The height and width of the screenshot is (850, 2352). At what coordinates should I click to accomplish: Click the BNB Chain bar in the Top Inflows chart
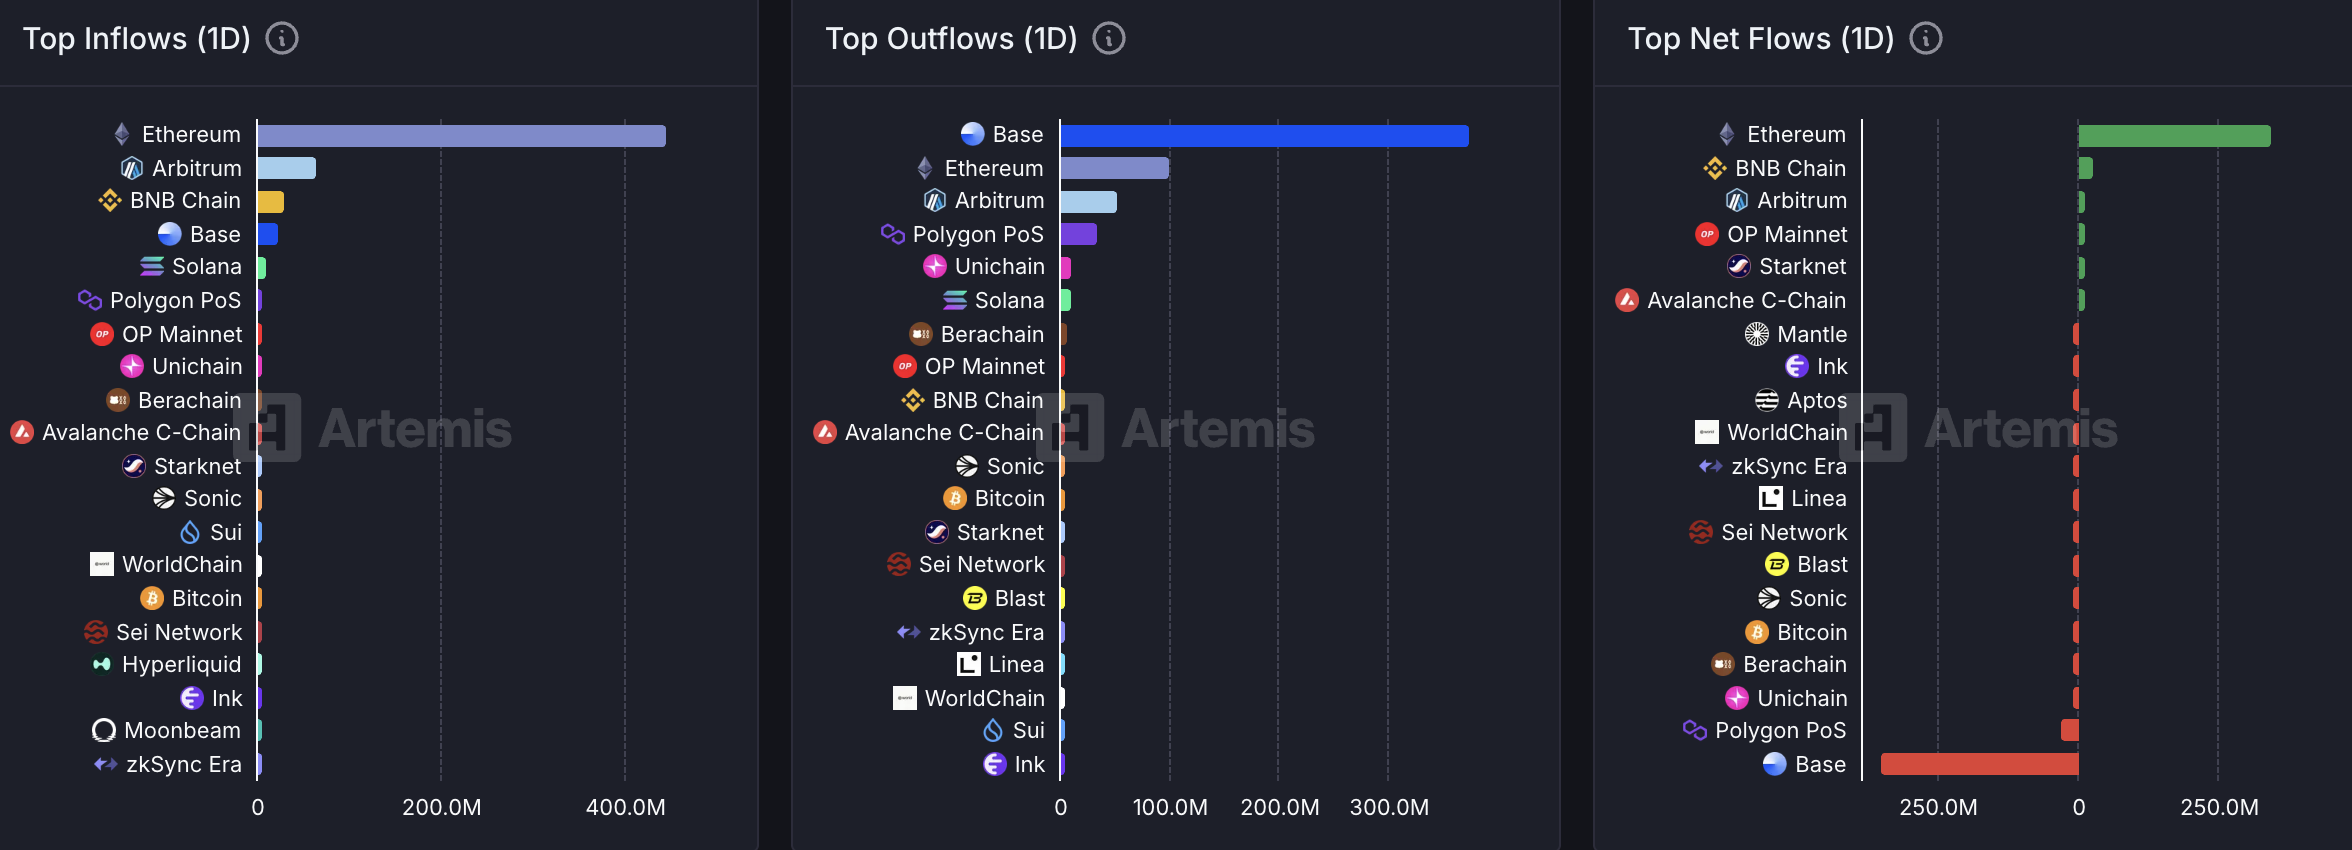[x=270, y=202]
